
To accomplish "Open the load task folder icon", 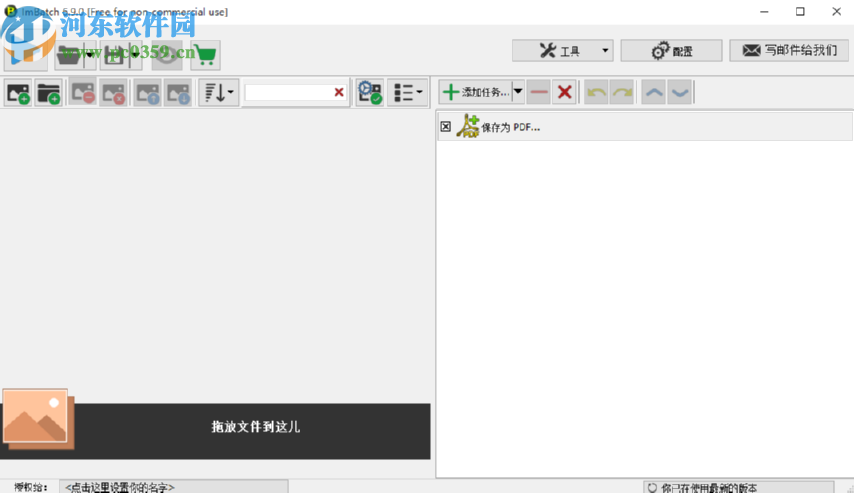I will click(x=69, y=55).
